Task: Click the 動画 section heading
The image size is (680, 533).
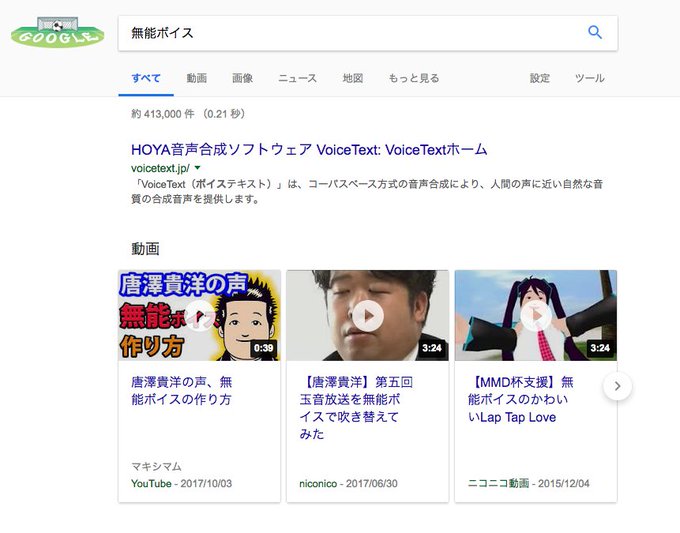Action: click(145, 249)
